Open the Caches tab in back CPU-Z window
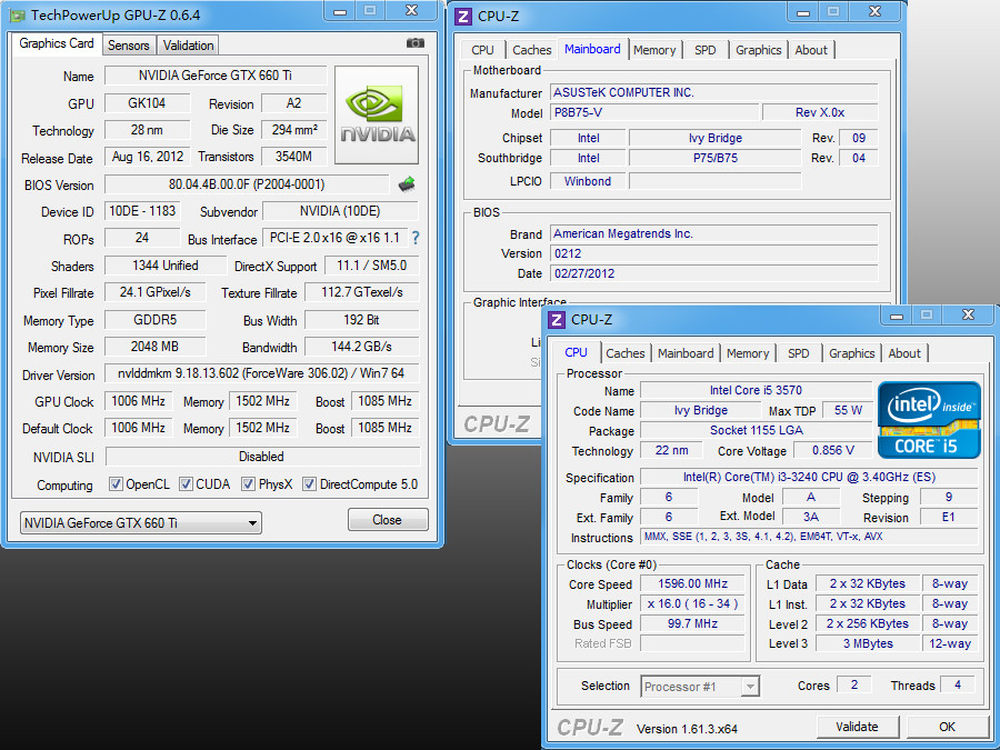This screenshot has width=1000, height=750. pyautogui.click(x=531, y=50)
